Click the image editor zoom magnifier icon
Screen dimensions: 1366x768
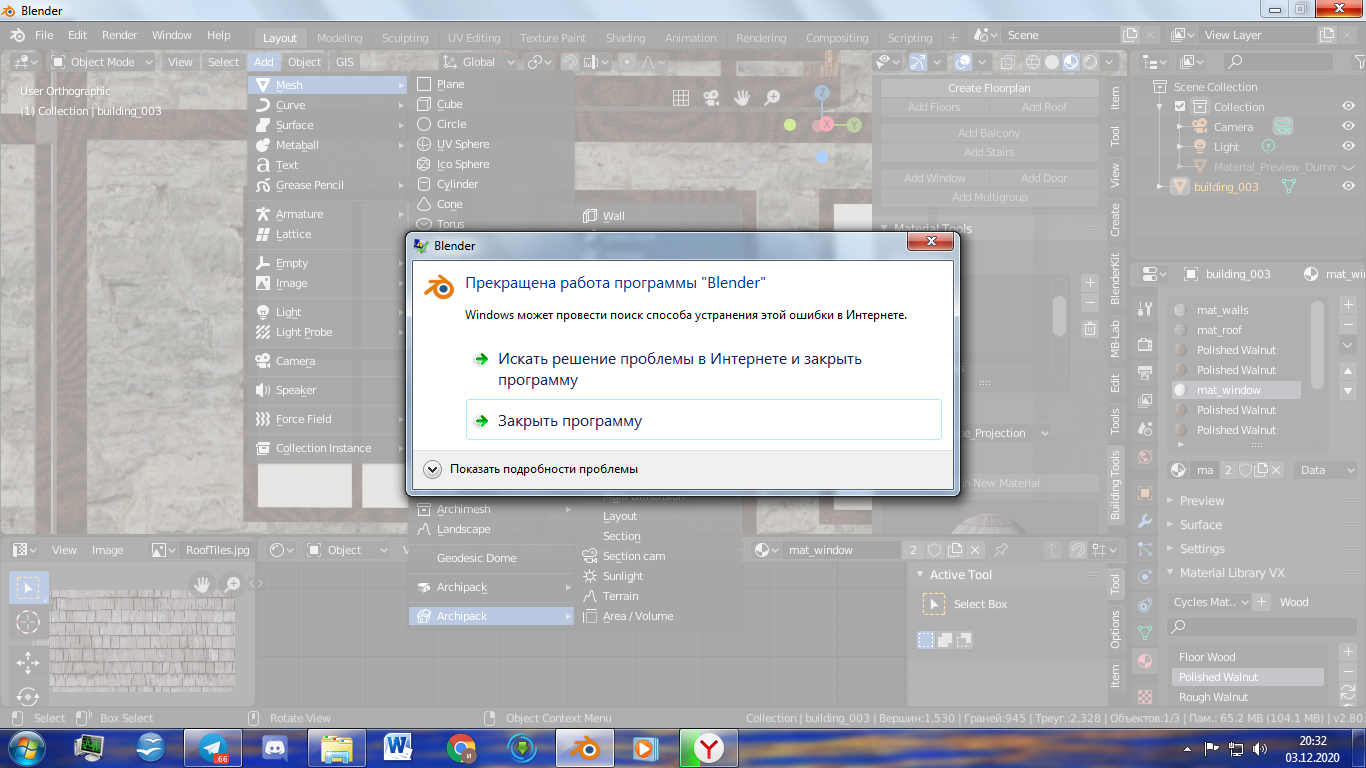coord(232,583)
